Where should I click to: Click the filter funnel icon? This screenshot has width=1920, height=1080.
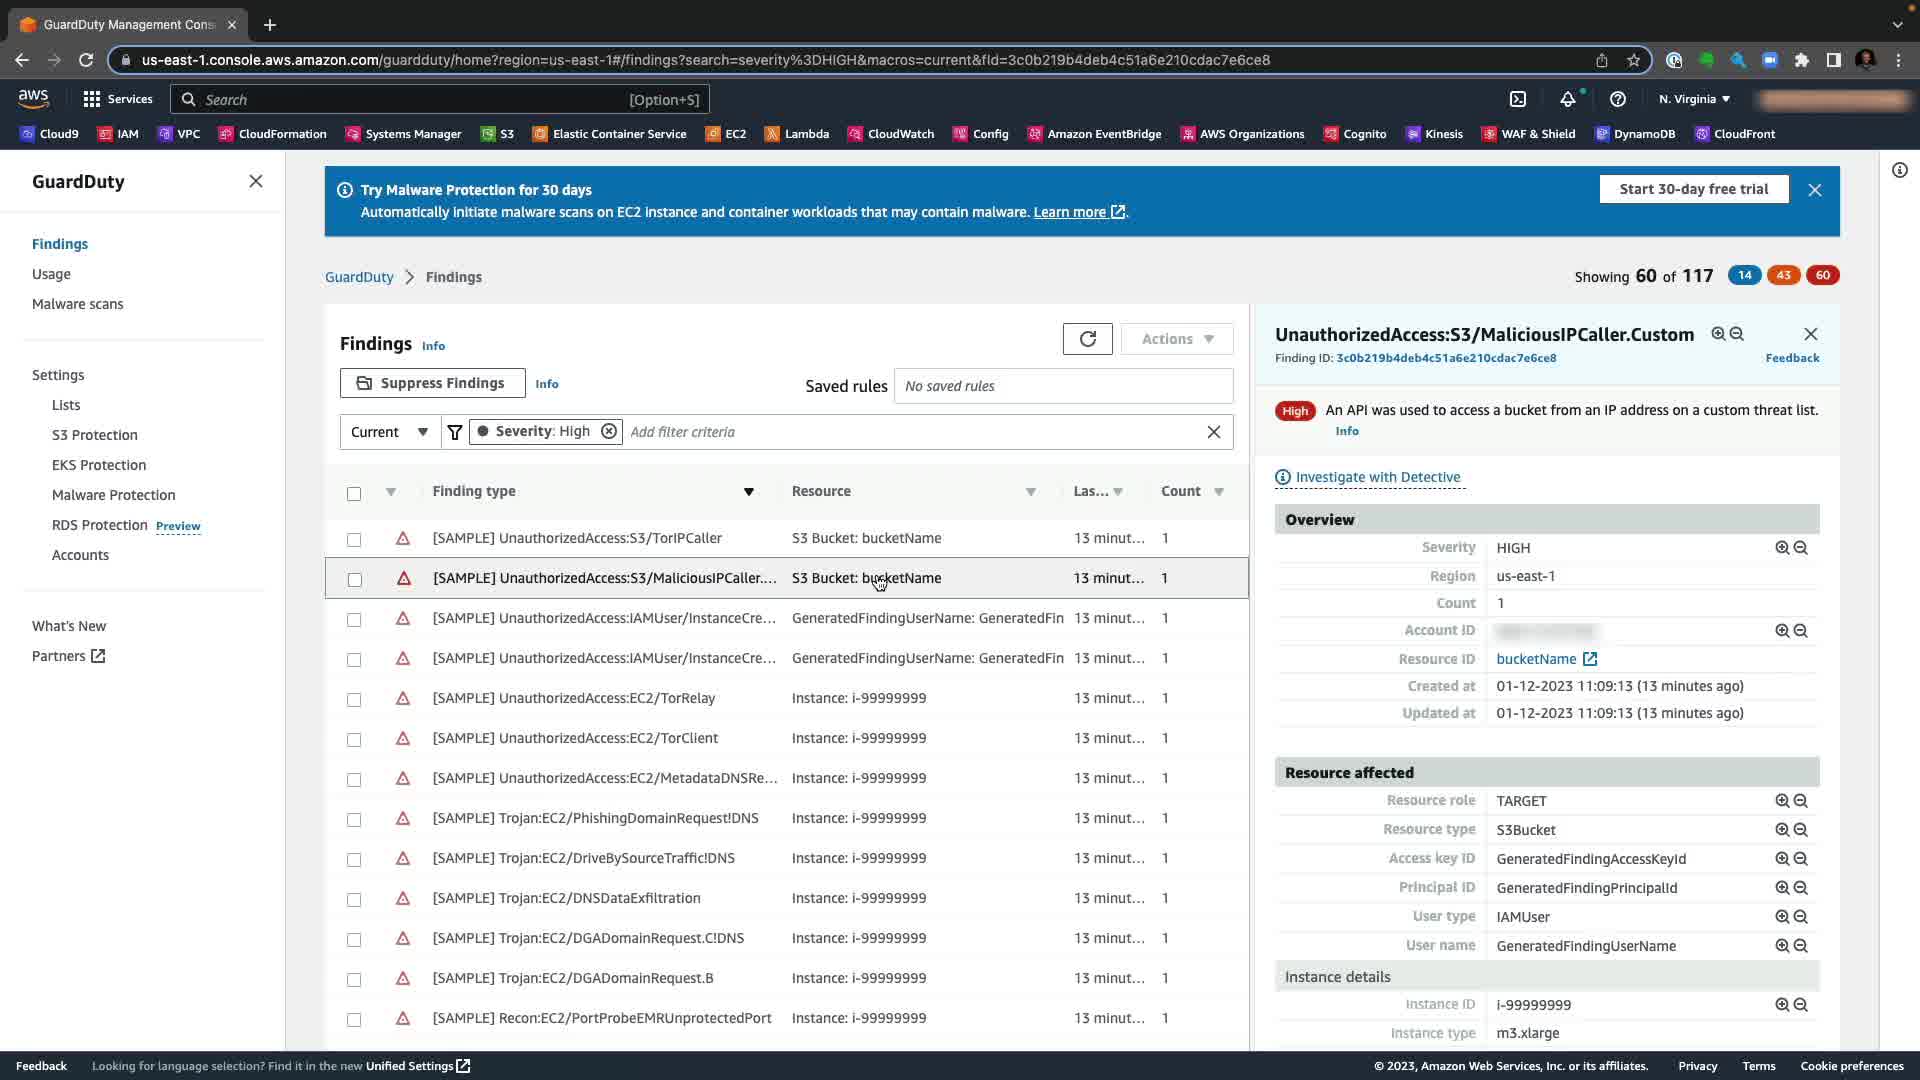click(x=455, y=432)
